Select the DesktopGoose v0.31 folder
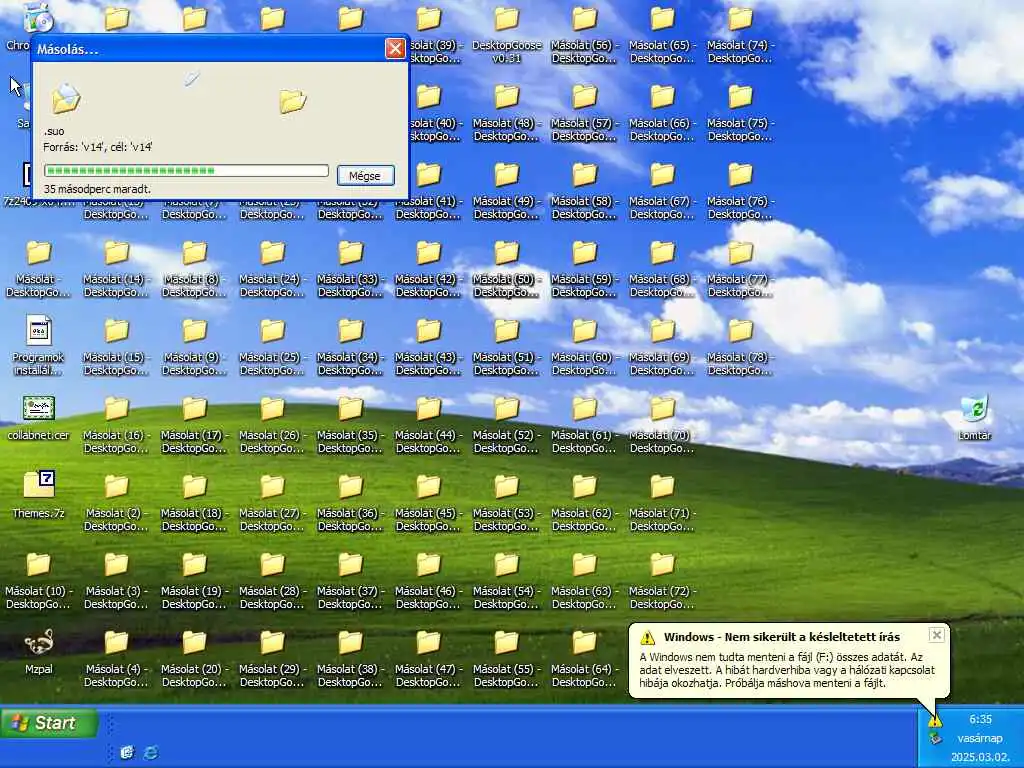Image resolution: width=1024 pixels, height=768 pixels. 507,33
